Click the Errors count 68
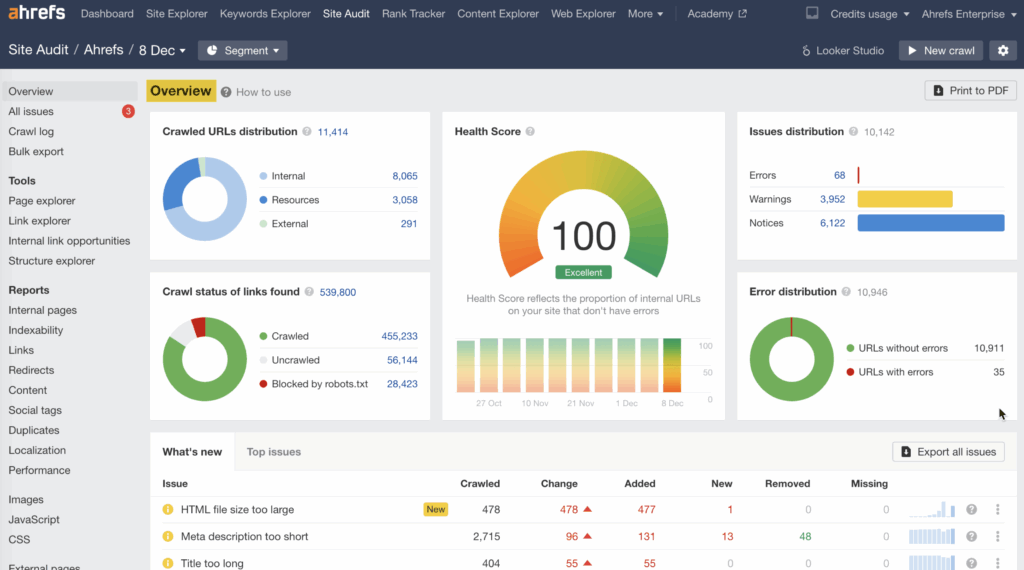The image size is (1024, 570). coord(839,175)
